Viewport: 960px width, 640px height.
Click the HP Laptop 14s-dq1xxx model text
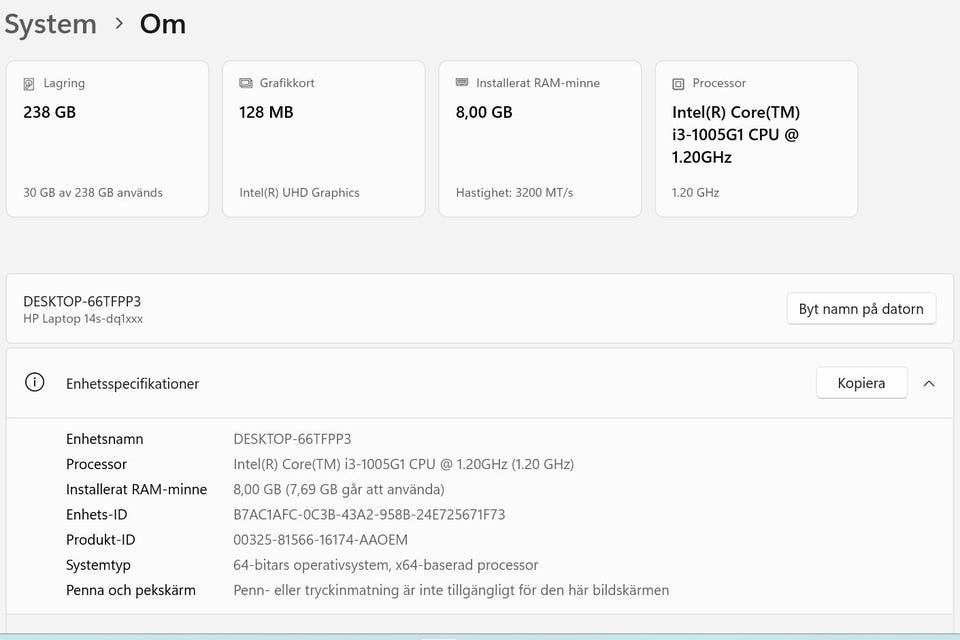click(x=83, y=319)
